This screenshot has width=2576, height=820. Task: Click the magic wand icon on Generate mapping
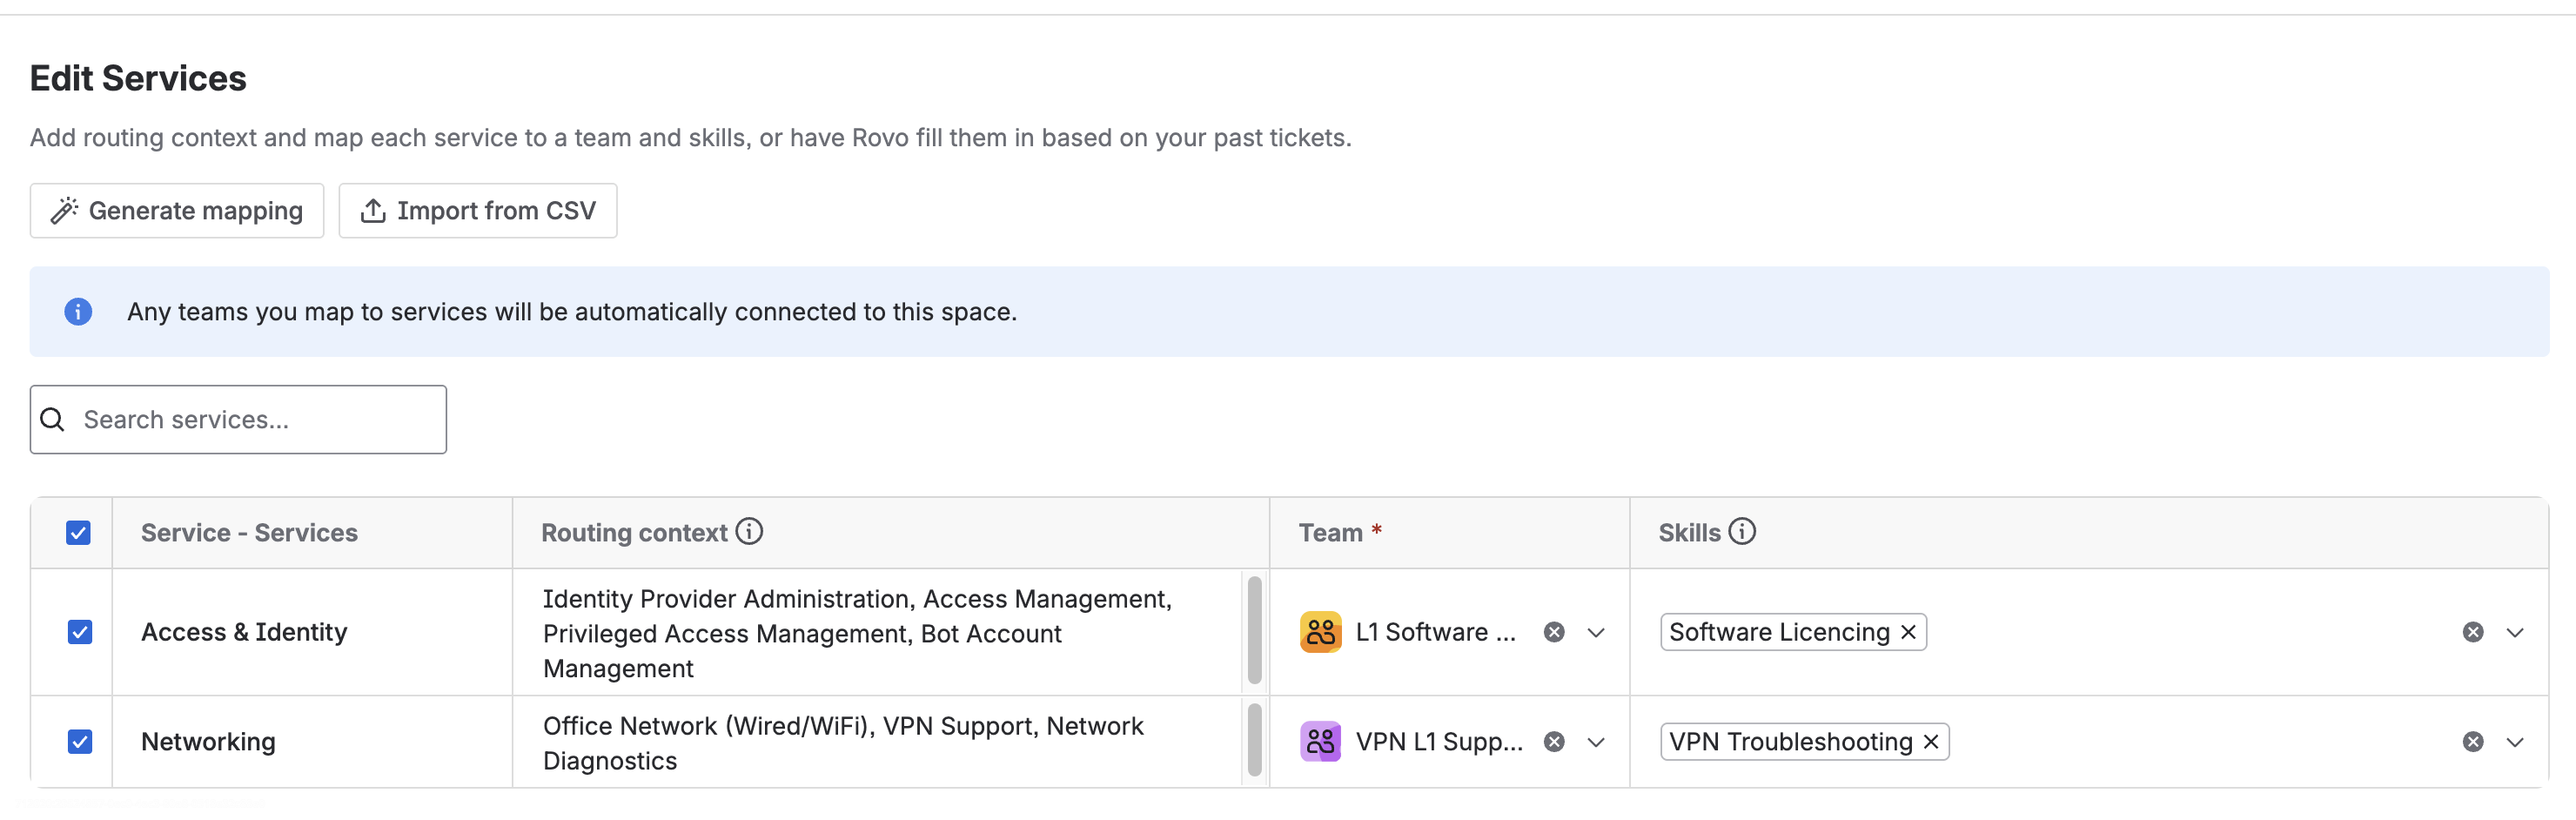point(65,210)
